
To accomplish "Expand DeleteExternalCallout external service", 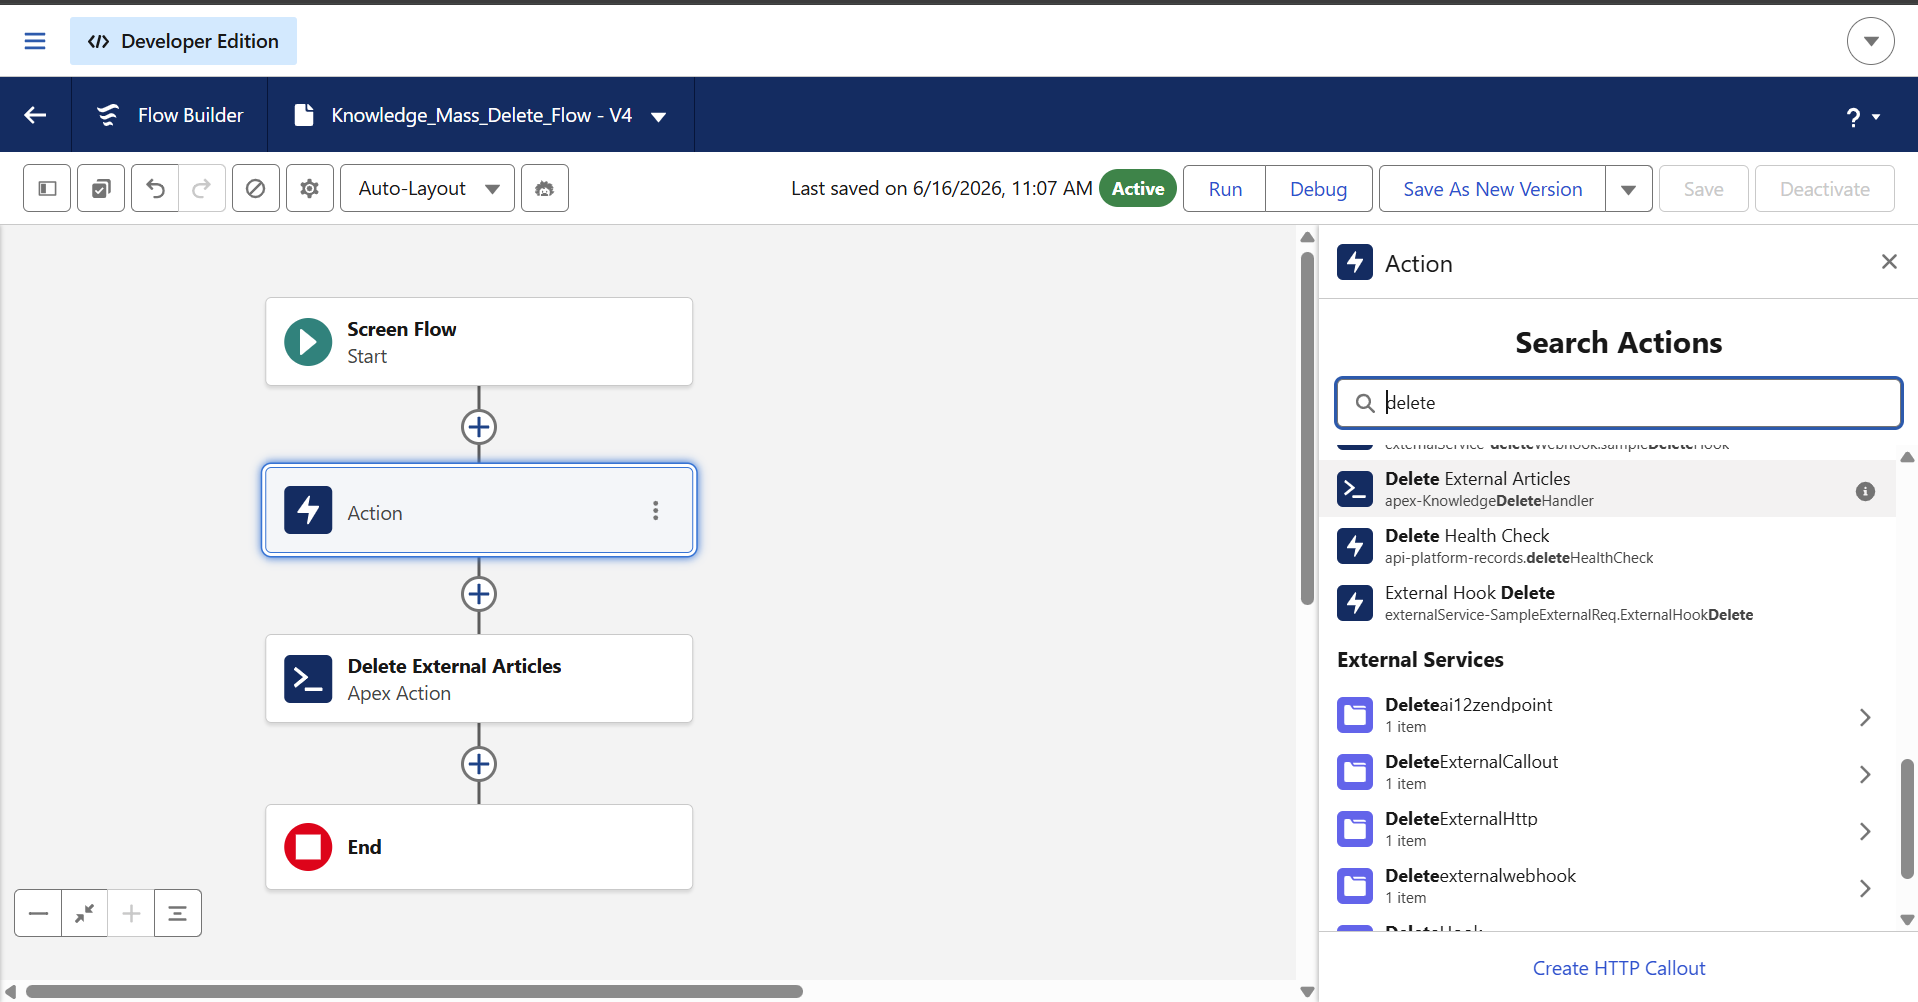I will click(x=1865, y=774).
